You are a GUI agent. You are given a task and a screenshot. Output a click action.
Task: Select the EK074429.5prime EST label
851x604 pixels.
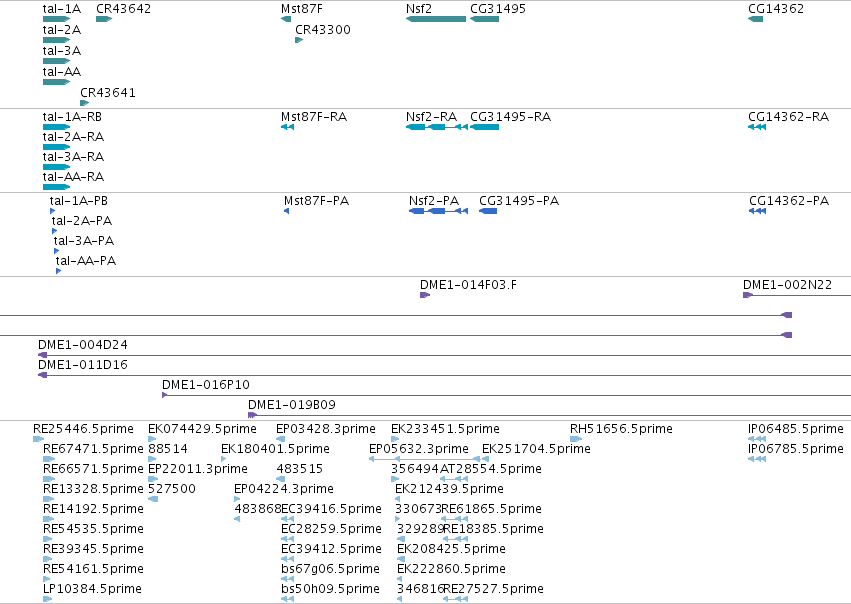click(202, 429)
